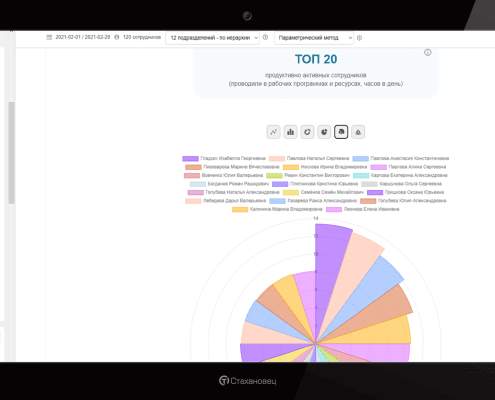The width and height of the screenshot is (495, 400).
Task: Click the ТОП 20 heading
Action: pyautogui.click(x=316, y=59)
